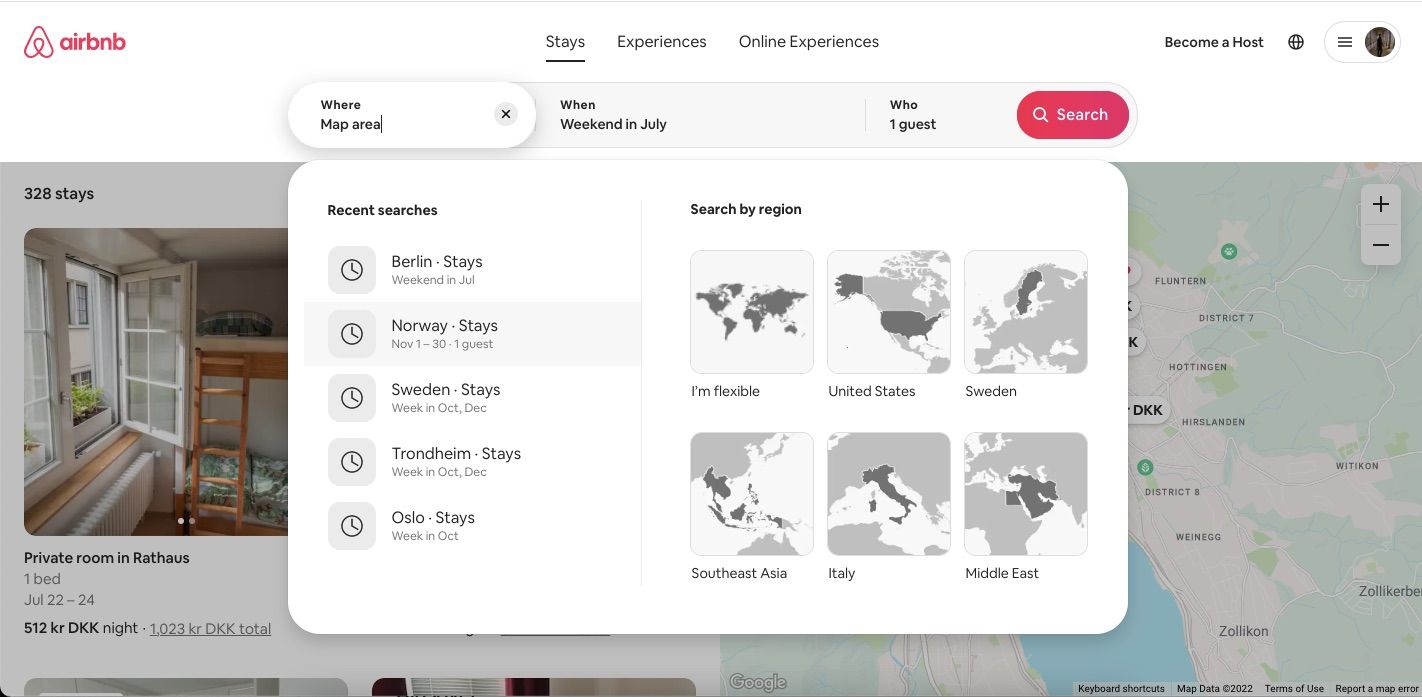Click the Become a Host link
Image resolution: width=1422 pixels, height=697 pixels.
click(1213, 42)
